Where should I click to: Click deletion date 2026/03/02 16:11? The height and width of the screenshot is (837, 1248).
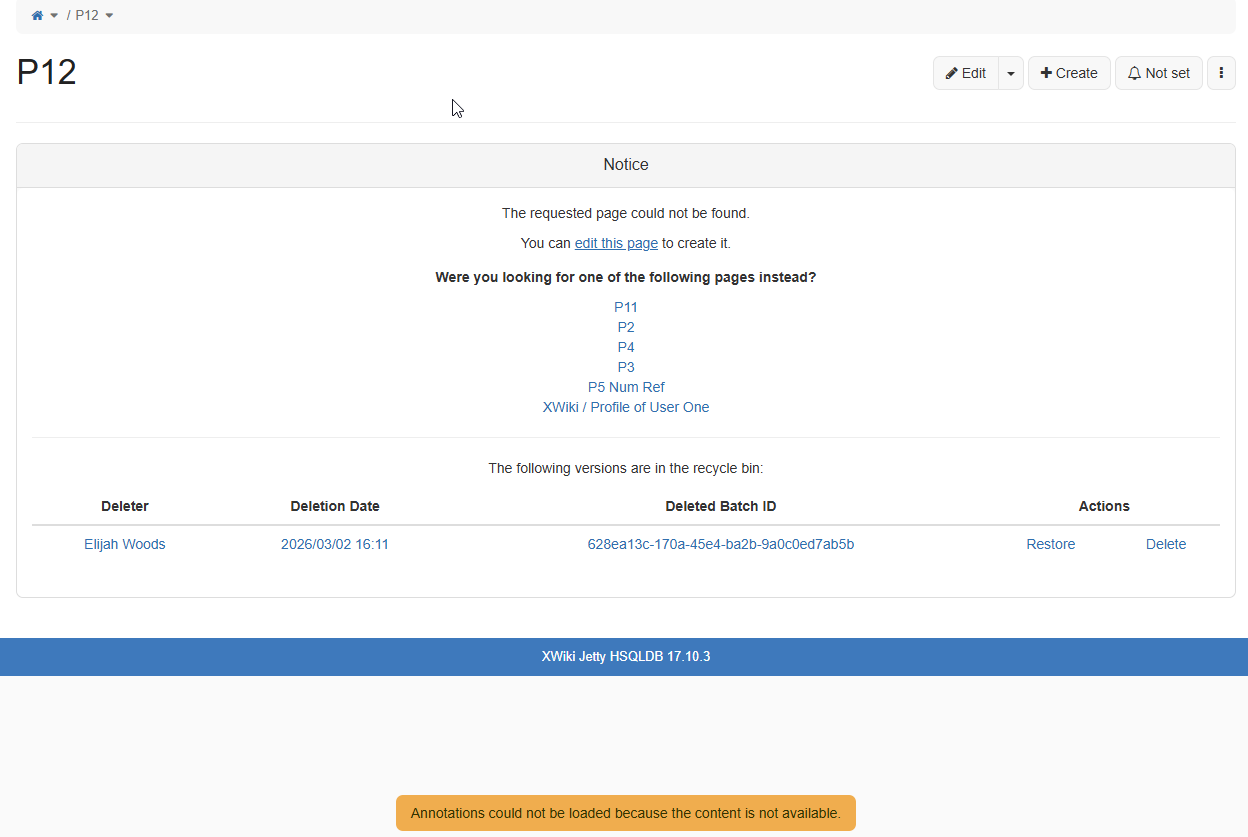tap(335, 544)
